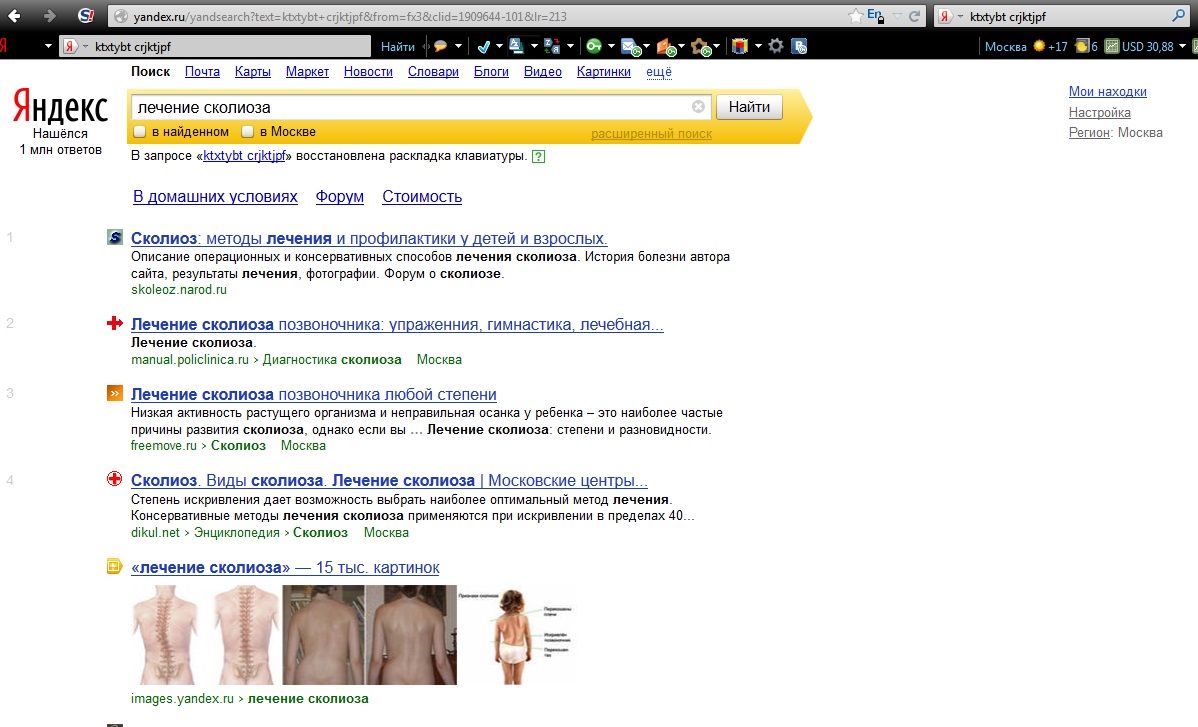Click the mail envelope toolbar icon
Screen dimensions: 1198x727
(631, 47)
